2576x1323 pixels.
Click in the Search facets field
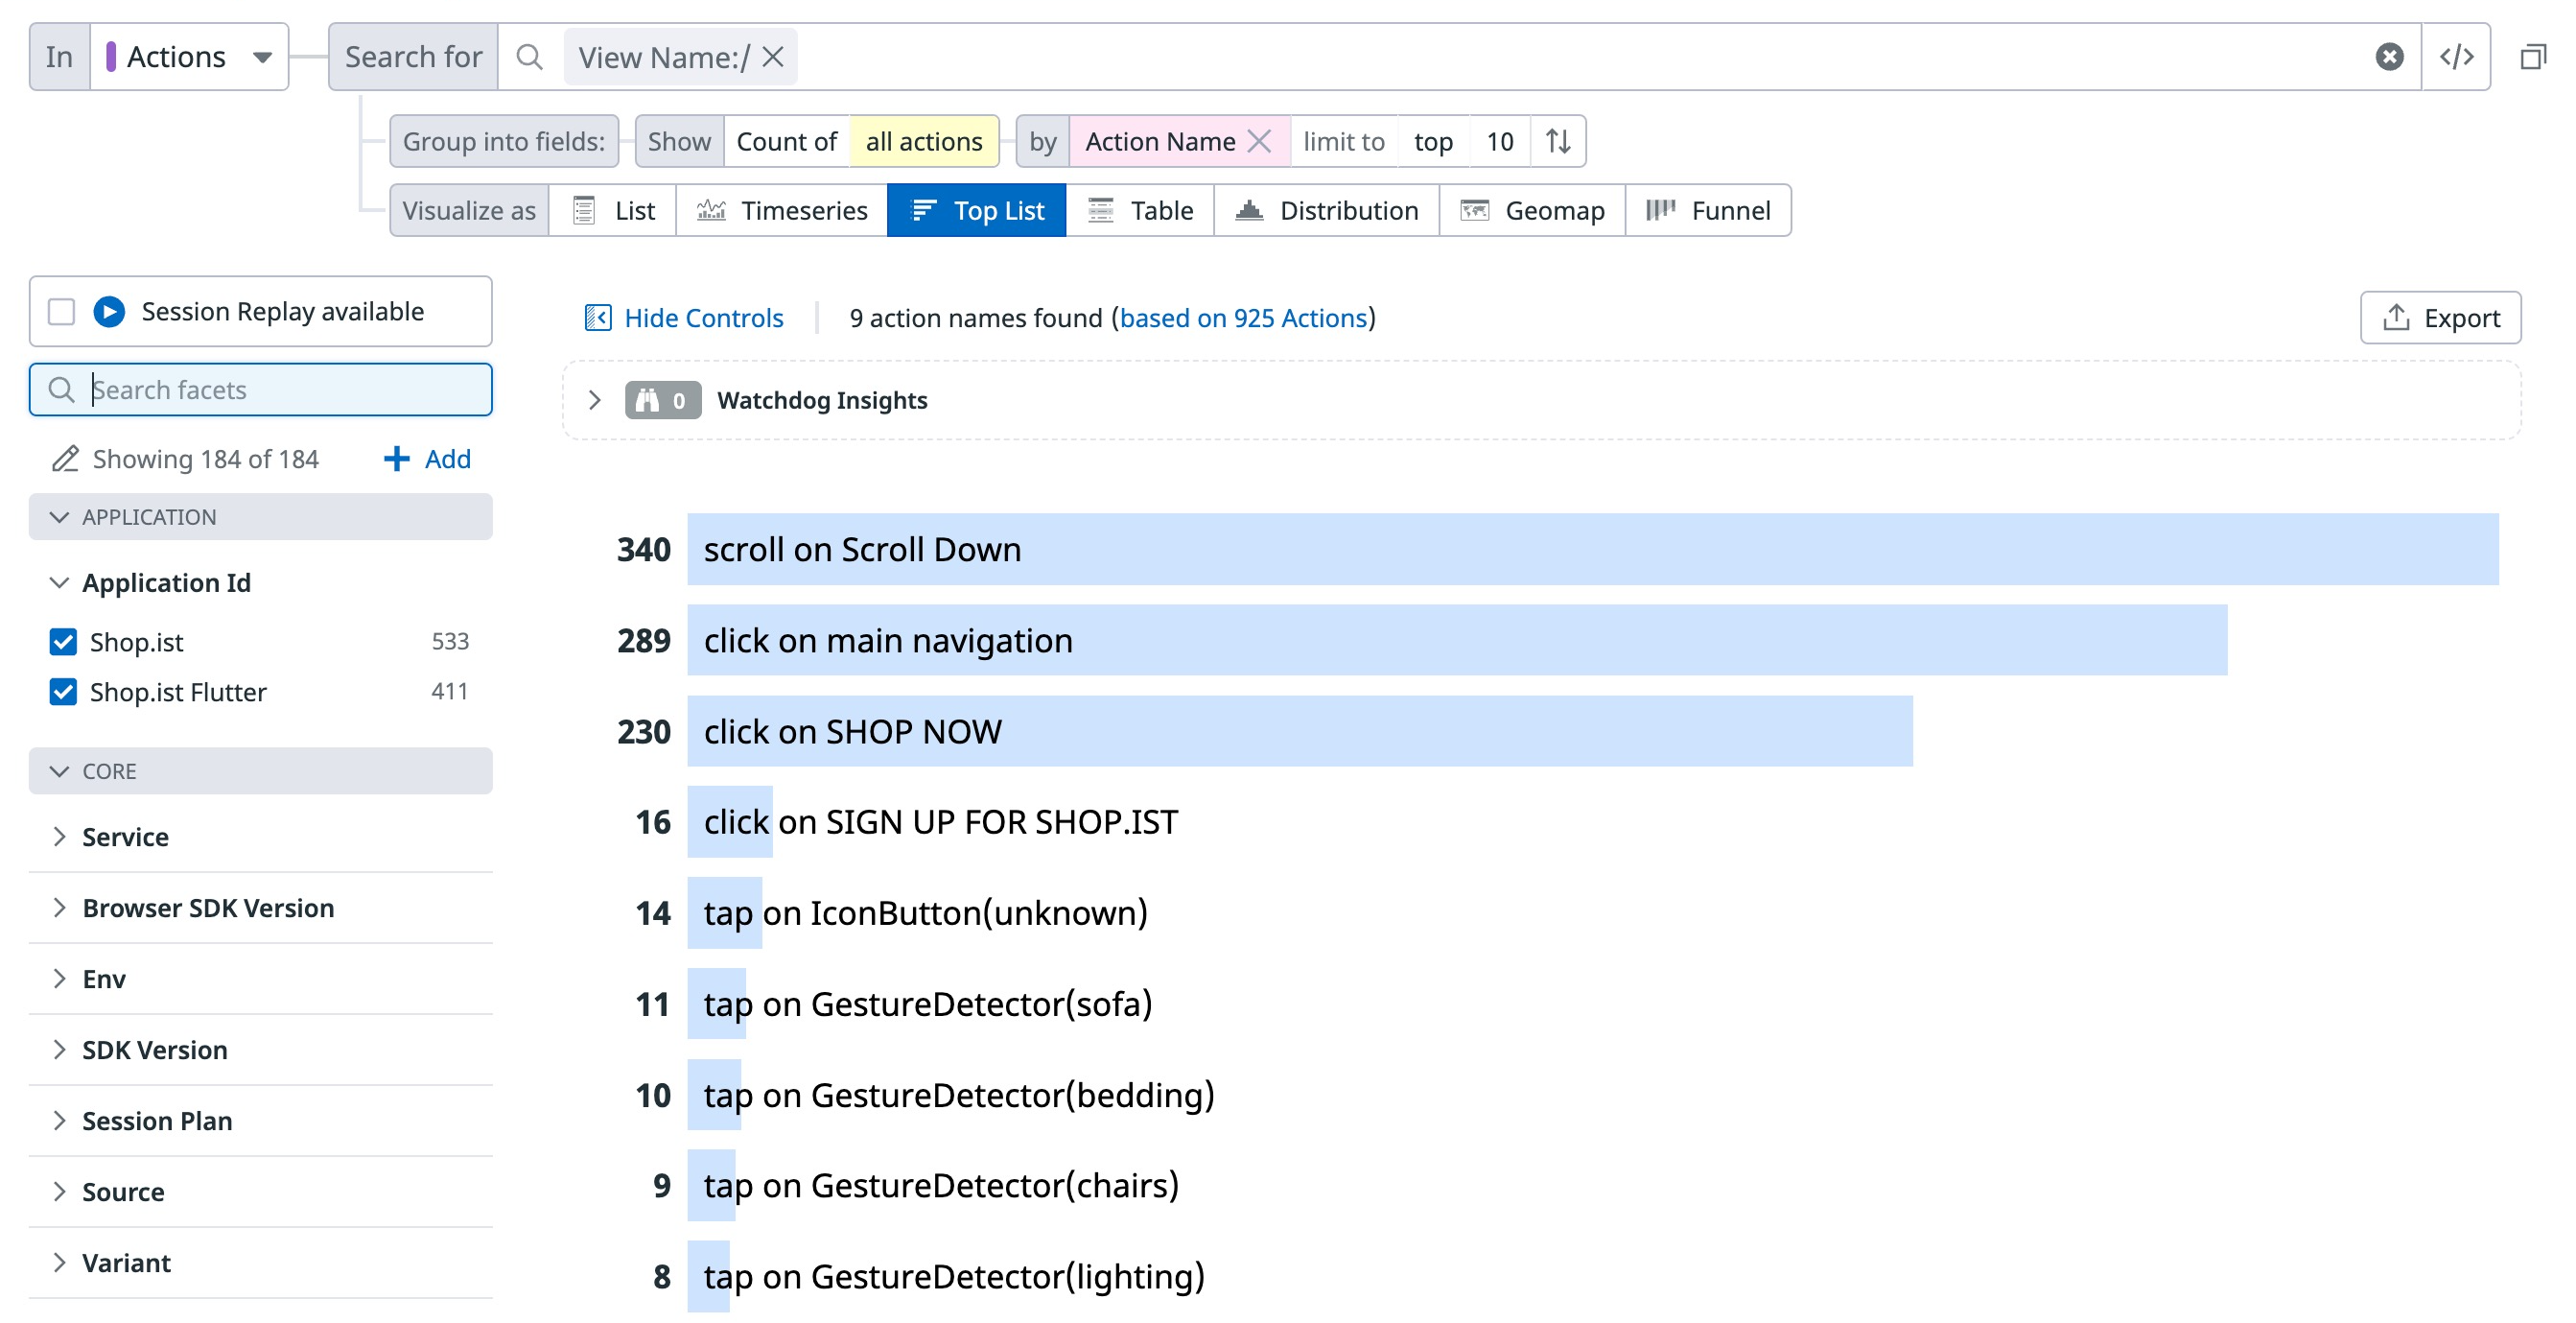[260, 389]
